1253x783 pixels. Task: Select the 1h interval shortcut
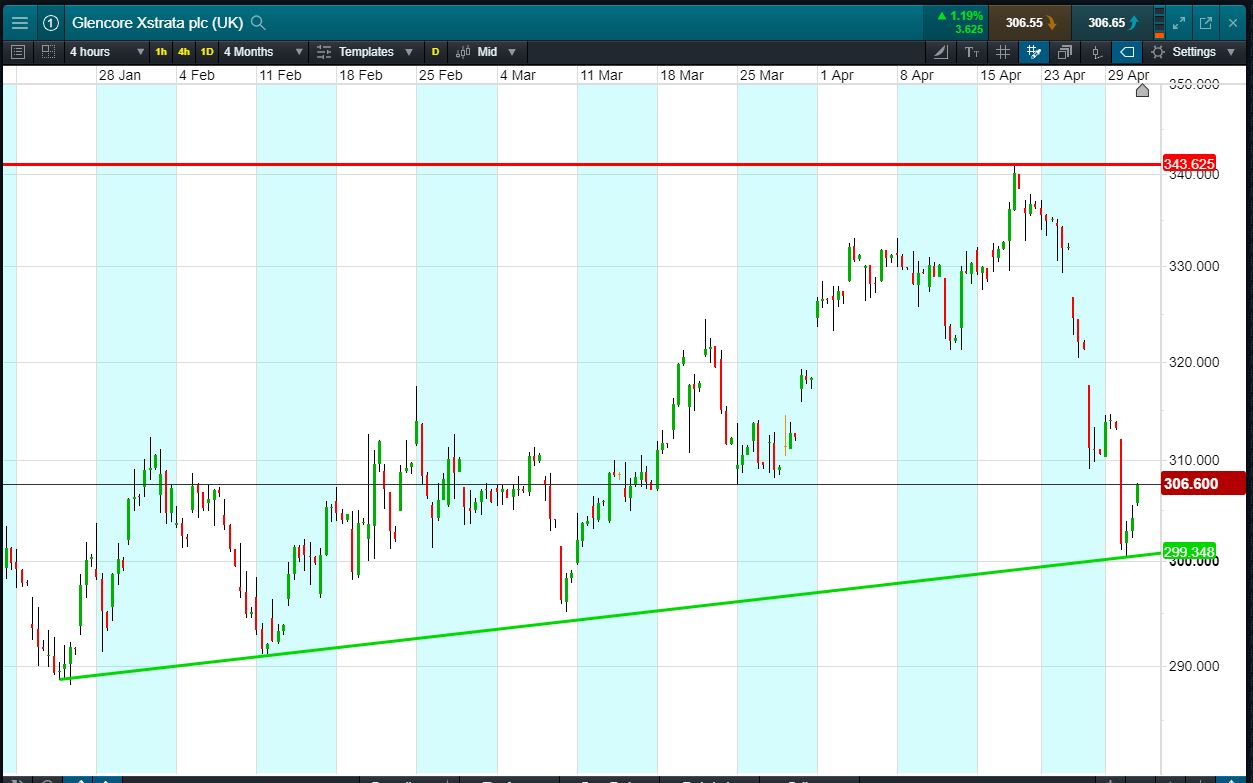coord(161,52)
